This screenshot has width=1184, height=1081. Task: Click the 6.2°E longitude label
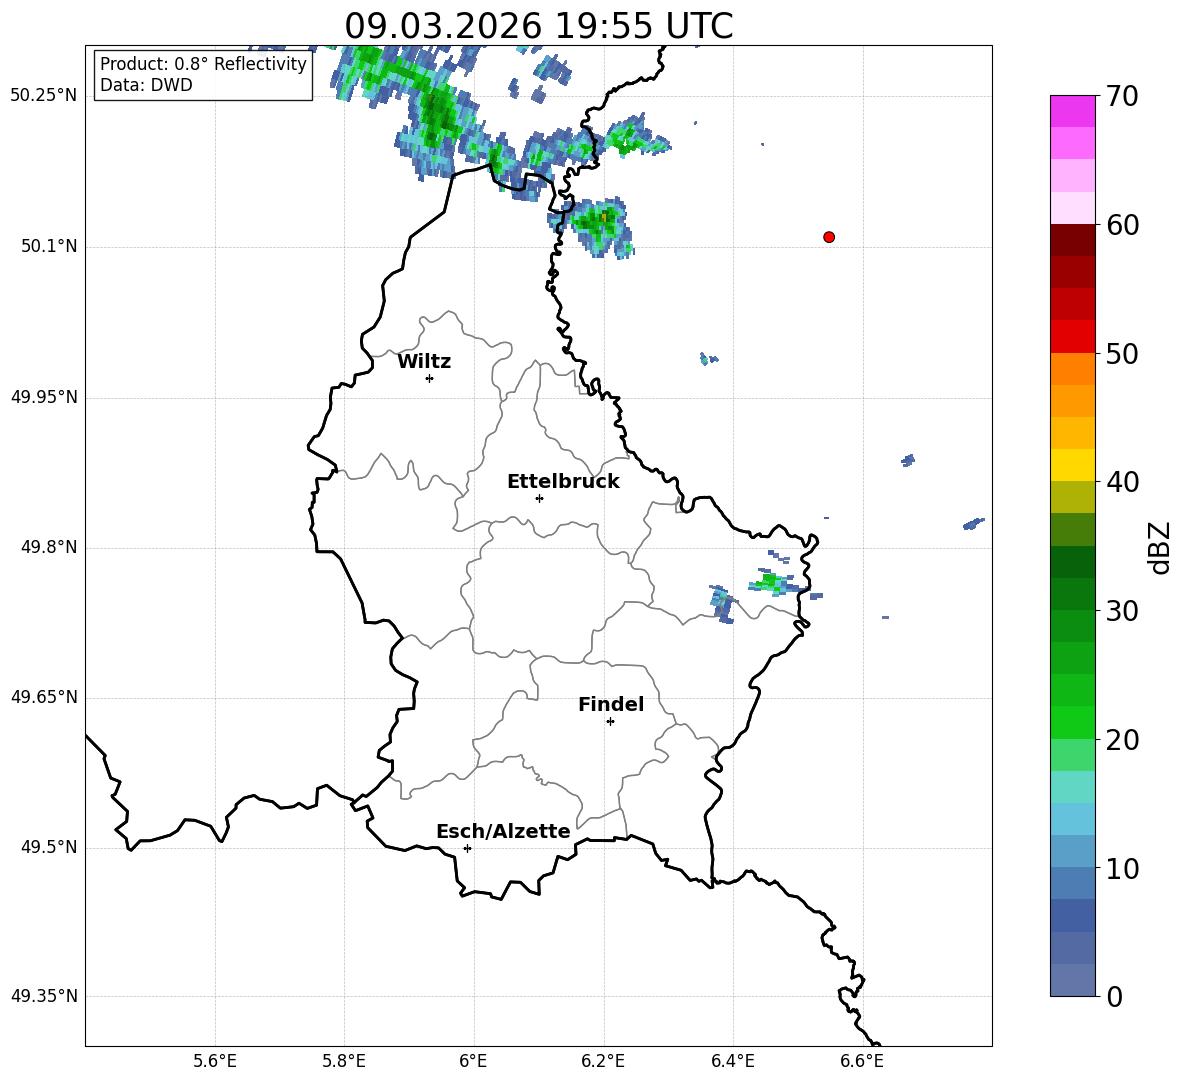pyautogui.click(x=603, y=1061)
